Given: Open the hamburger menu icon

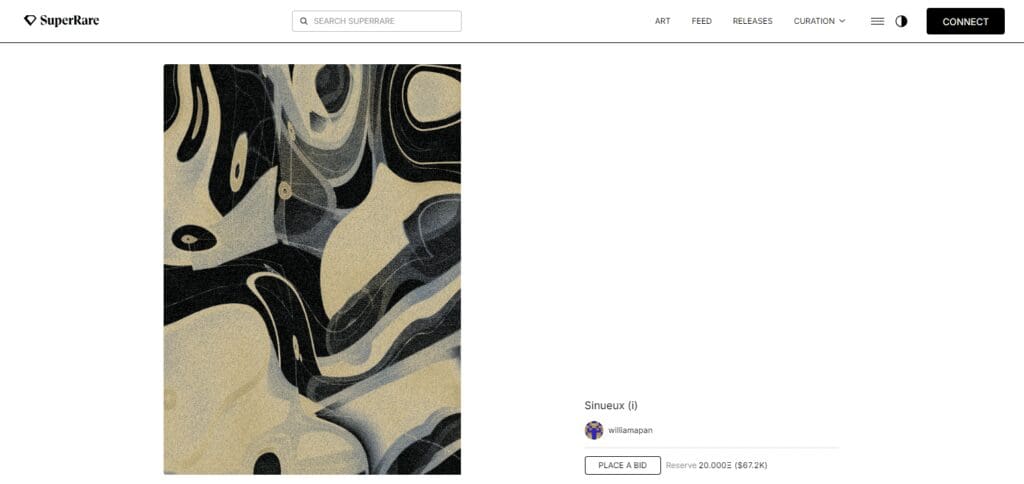Looking at the screenshot, I should point(878,21).
